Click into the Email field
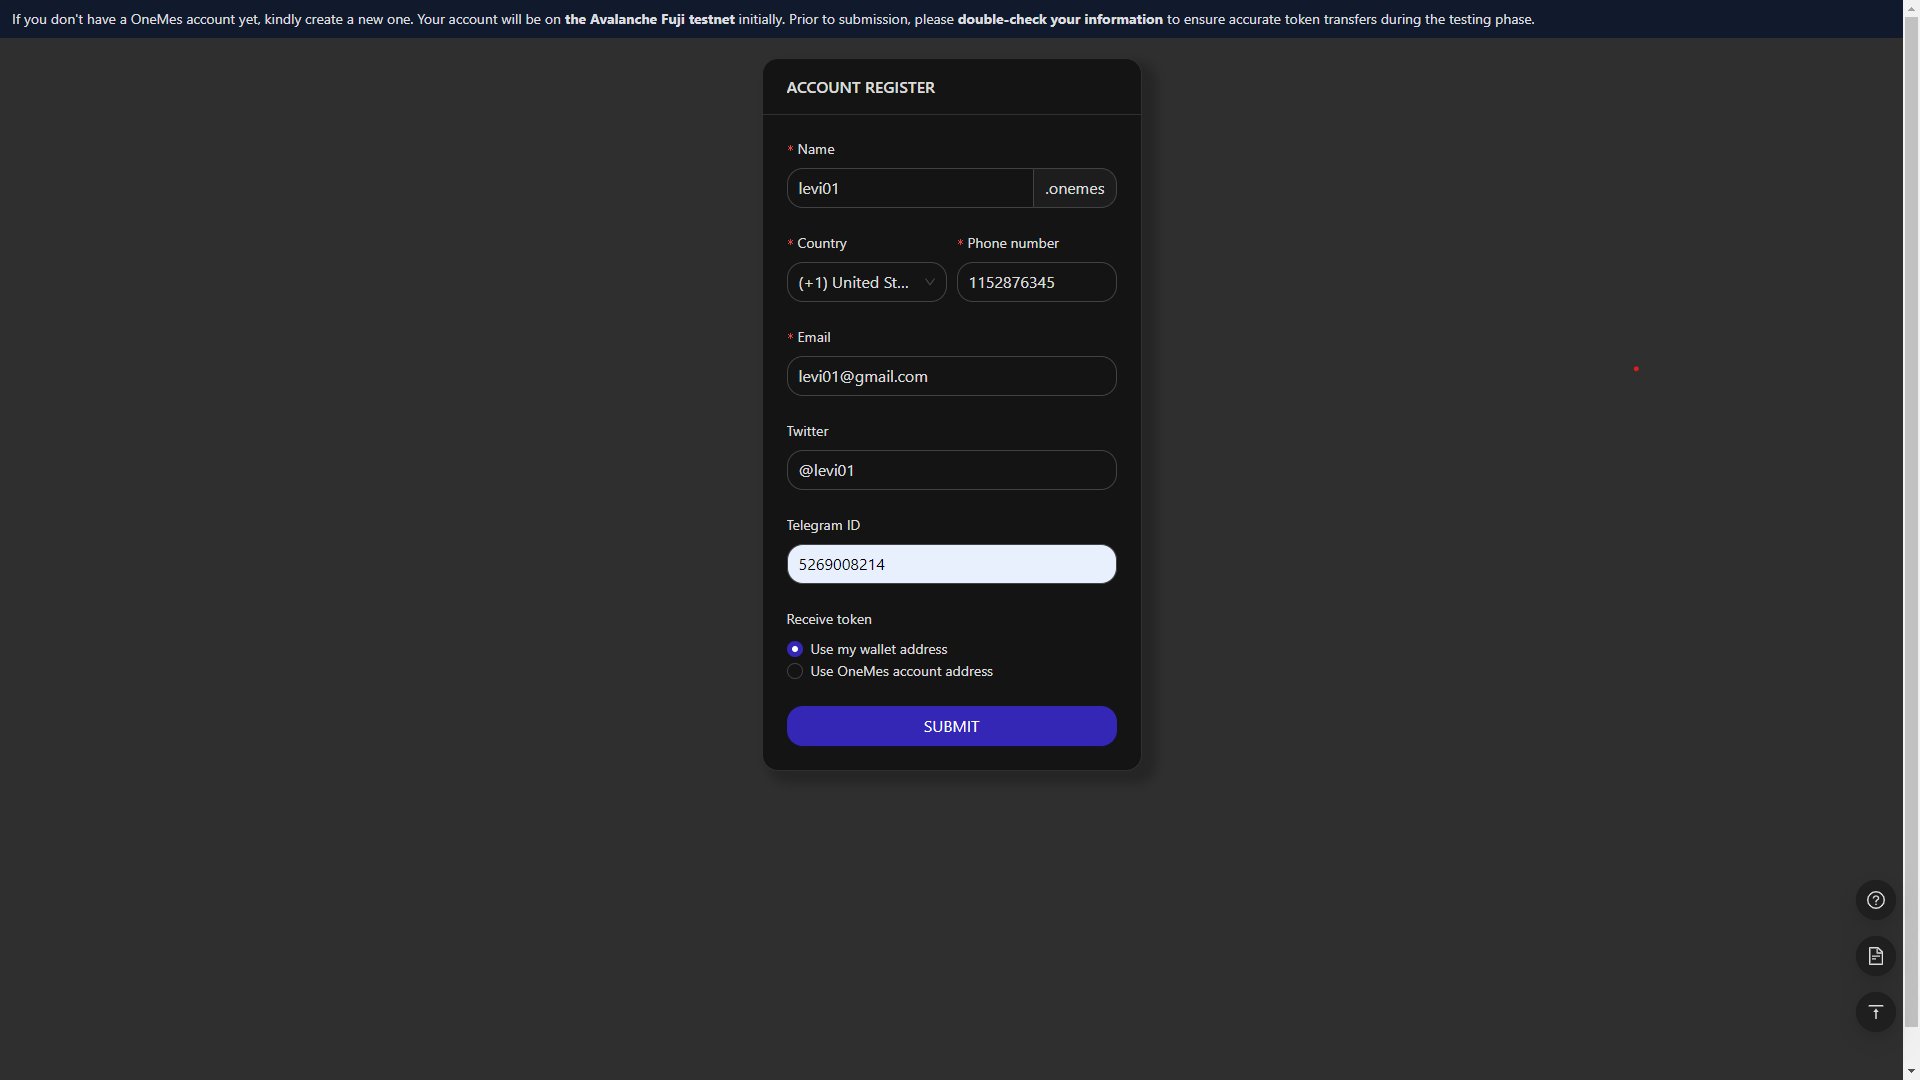This screenshot has height=1080, width=1920. pos(951,376)
